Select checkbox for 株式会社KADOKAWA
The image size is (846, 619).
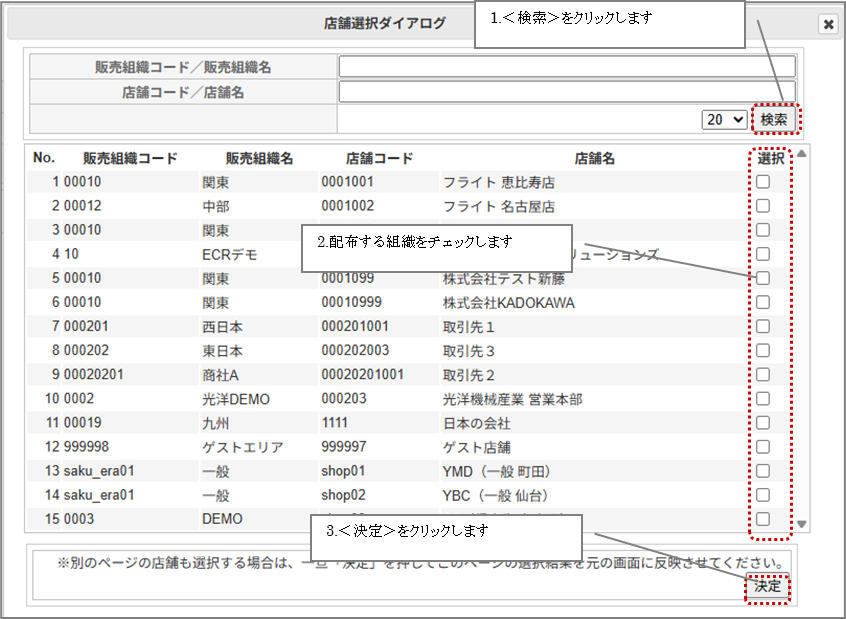click(x=763, y=302)
